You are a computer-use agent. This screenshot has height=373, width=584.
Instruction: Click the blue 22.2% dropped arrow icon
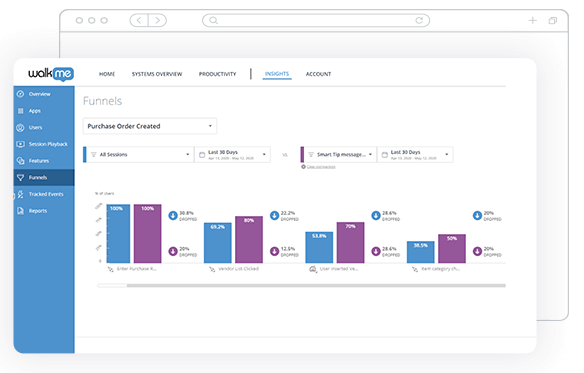click(x=274, y=215)
